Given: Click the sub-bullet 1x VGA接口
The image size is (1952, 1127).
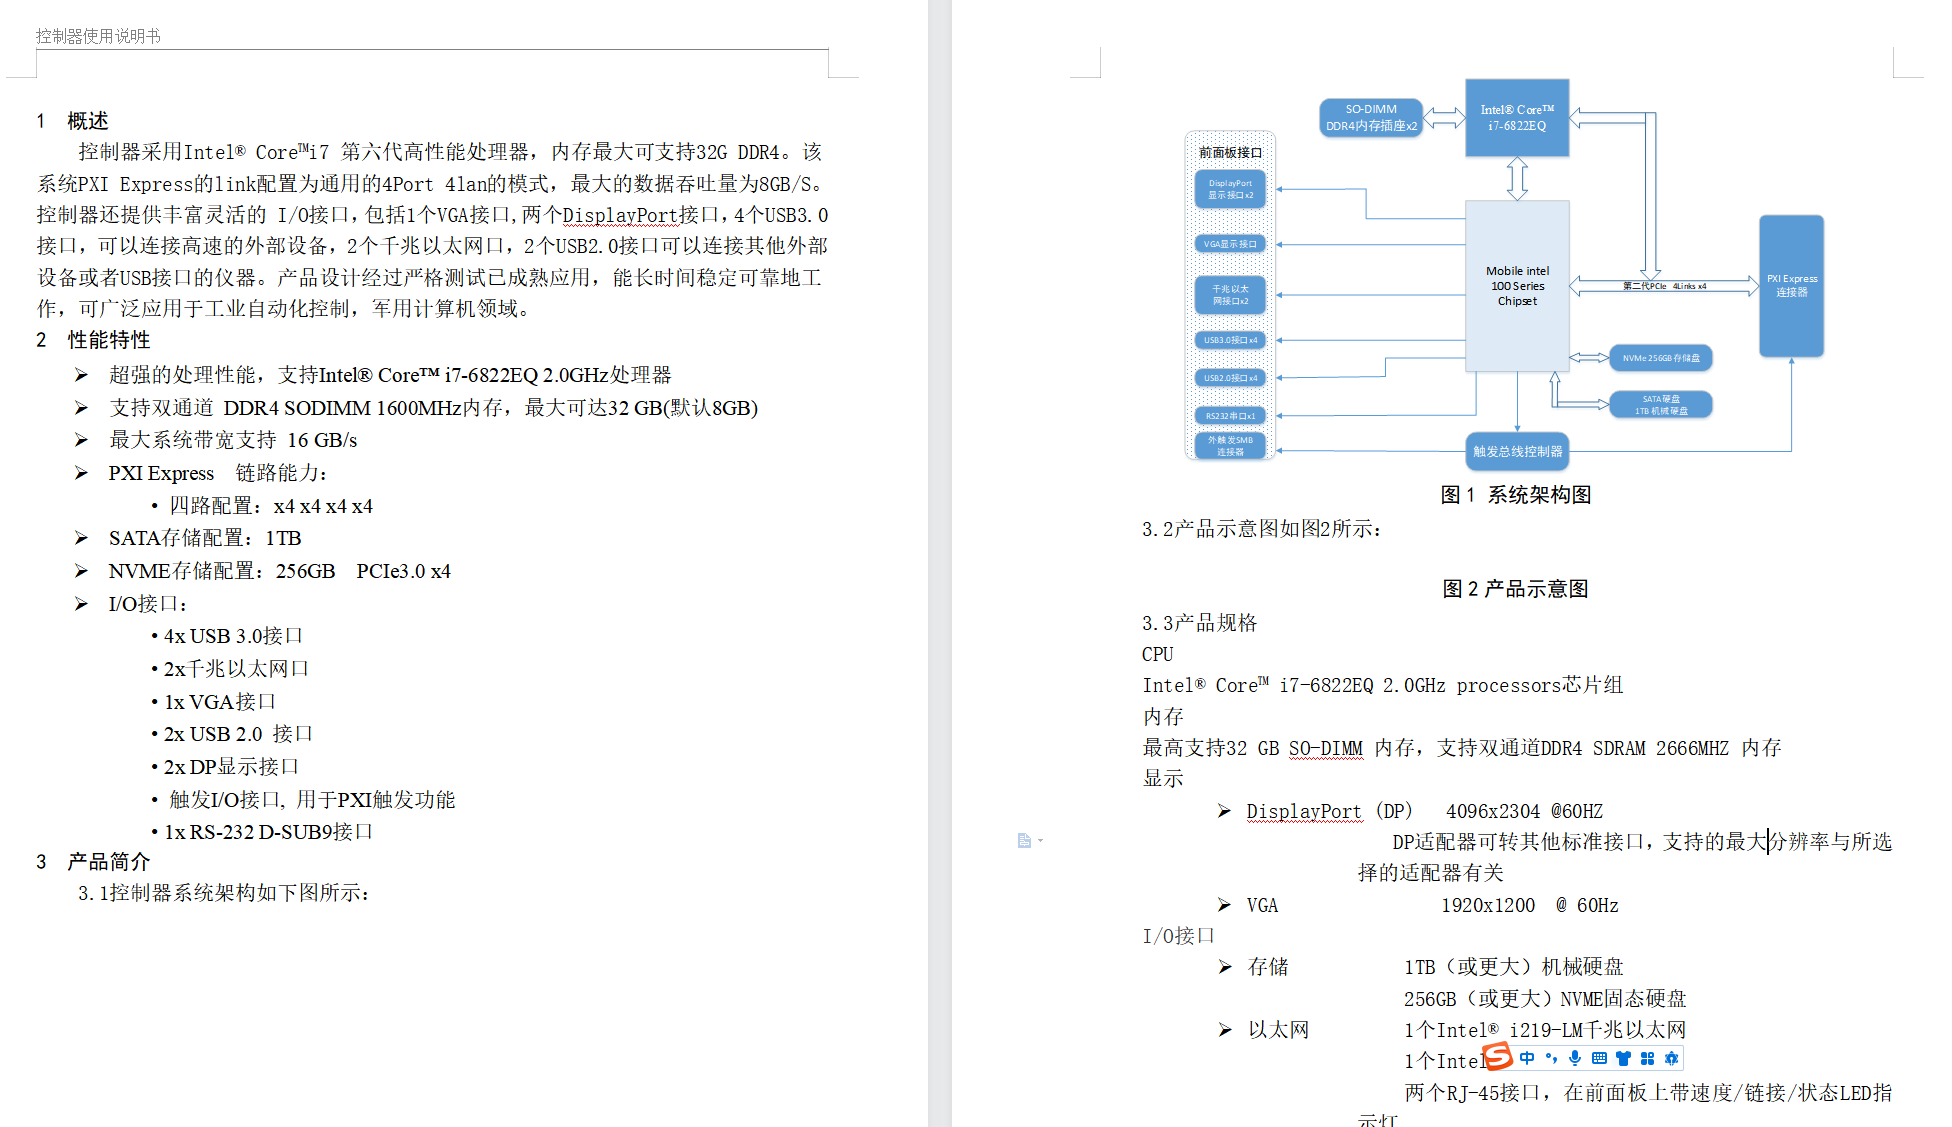Looking at the screenshot, I should [220, 702].
